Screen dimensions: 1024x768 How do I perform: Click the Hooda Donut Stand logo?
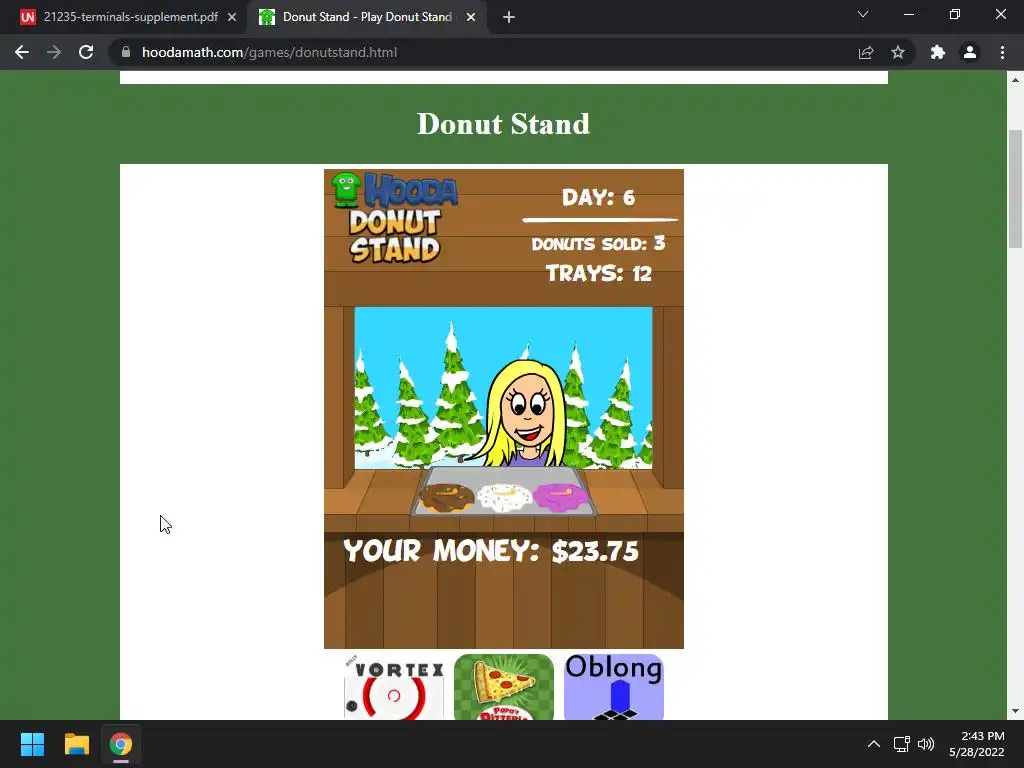[395, 218]
